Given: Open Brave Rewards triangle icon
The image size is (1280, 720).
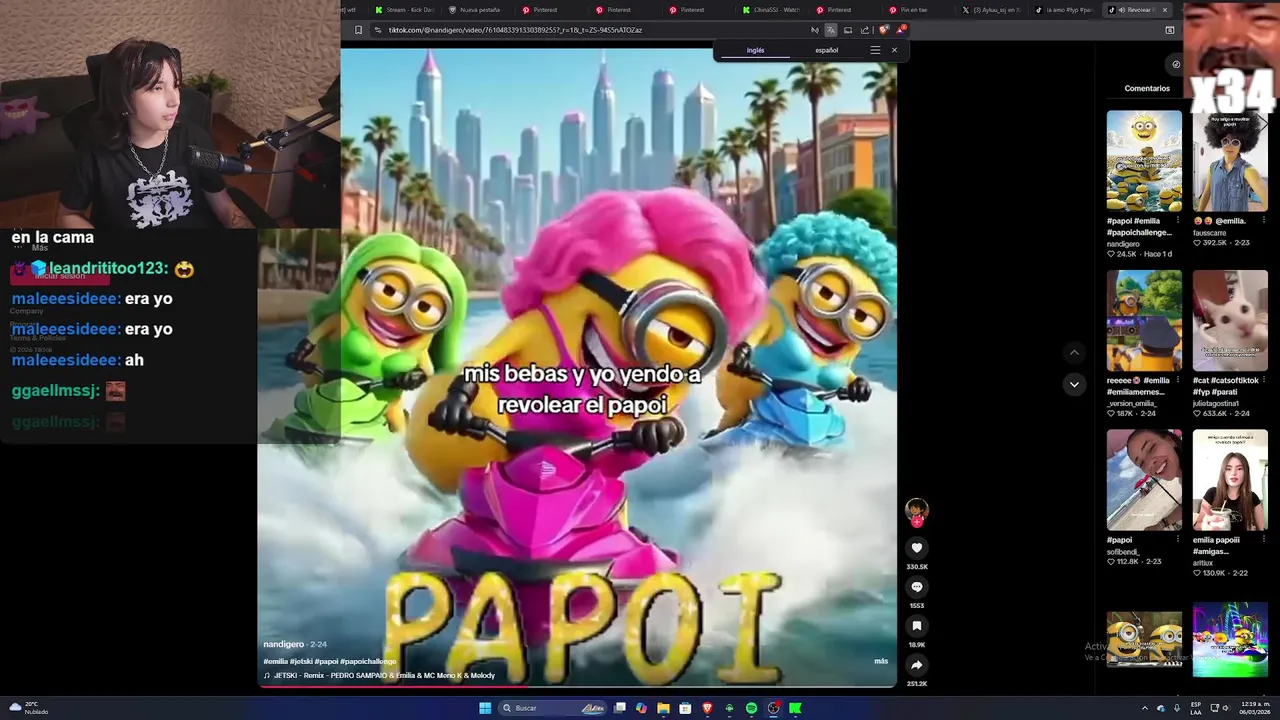Looking at the screenshot, I should (901, 30).
